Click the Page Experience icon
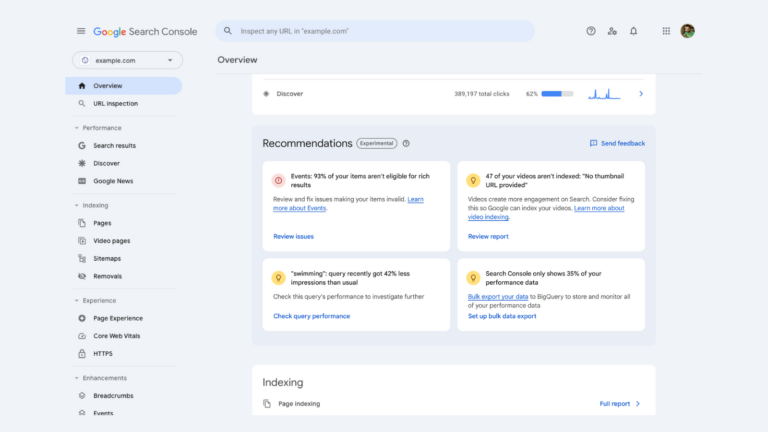Screen dimensions: 768x432 (82, 318)
